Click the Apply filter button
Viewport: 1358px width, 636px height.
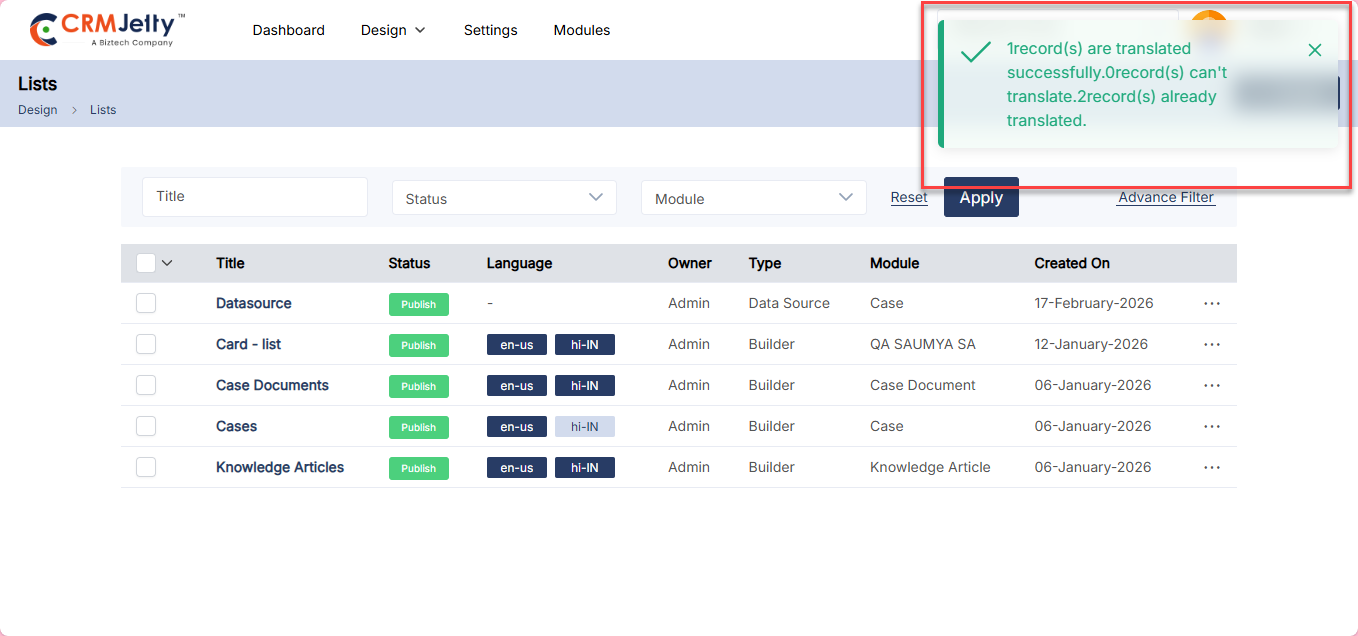(980, 197)
